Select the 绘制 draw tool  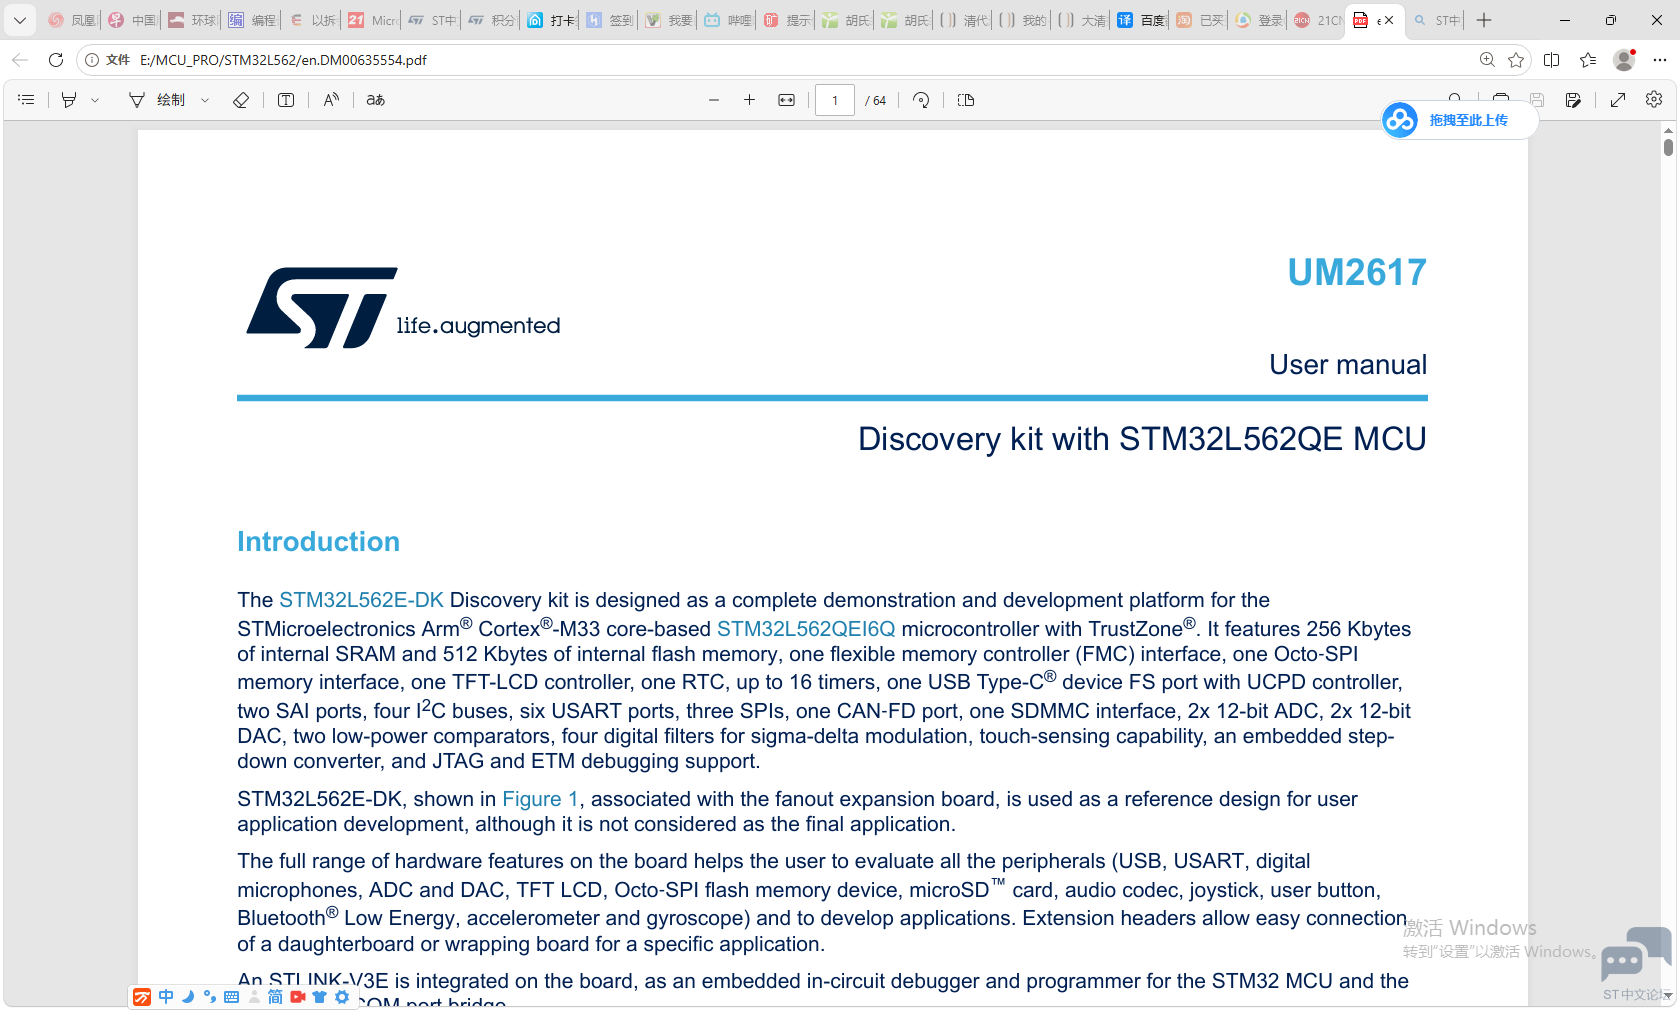pyautogui.click(x=157, y=100)
